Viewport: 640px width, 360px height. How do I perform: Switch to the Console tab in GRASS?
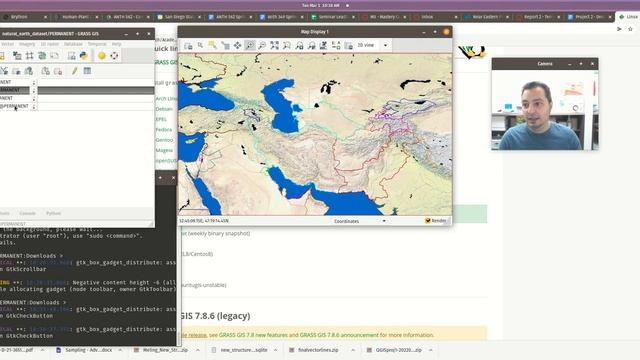(x=27, y=213)
